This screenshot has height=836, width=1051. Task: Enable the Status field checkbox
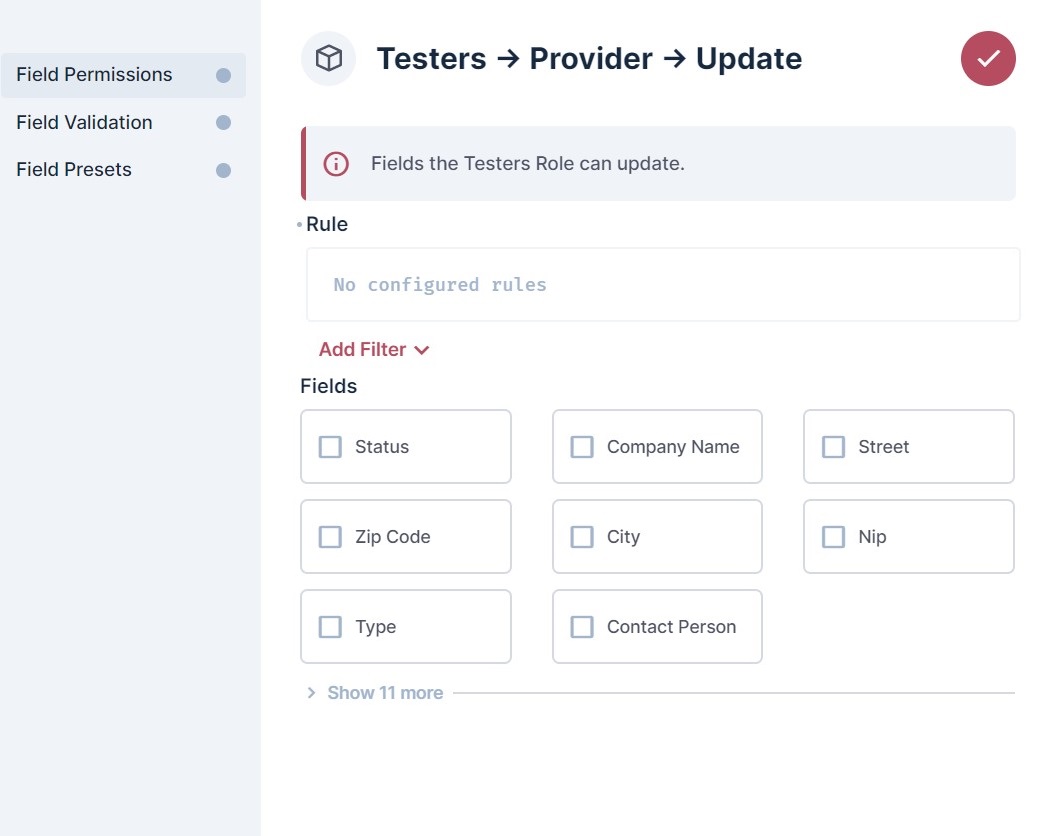[x=330, y=447]
